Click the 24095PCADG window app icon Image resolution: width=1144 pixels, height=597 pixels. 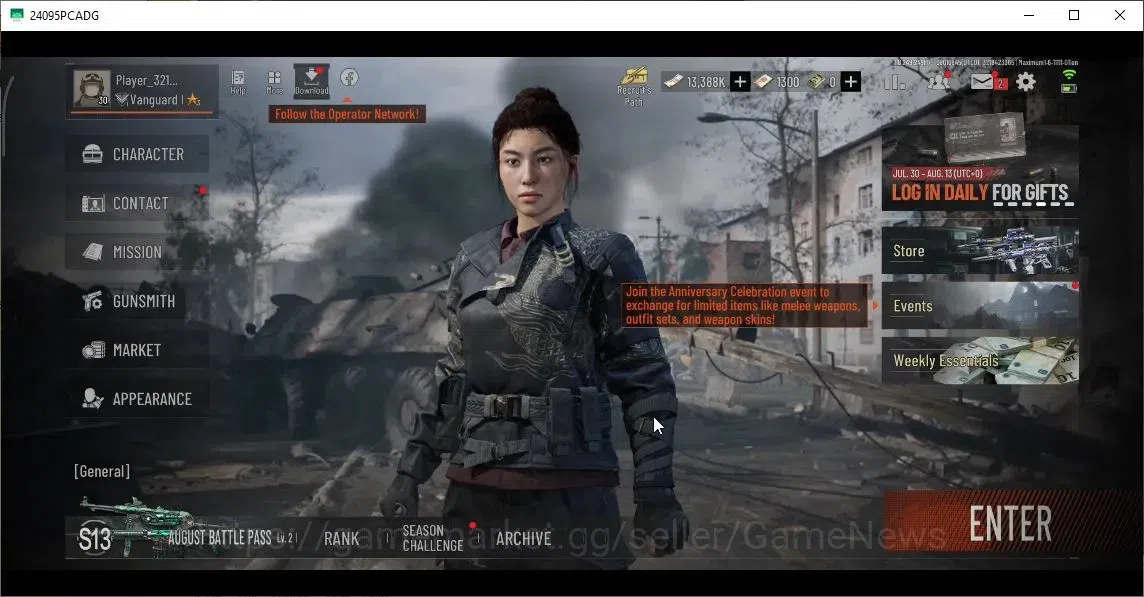coord(17,15)
